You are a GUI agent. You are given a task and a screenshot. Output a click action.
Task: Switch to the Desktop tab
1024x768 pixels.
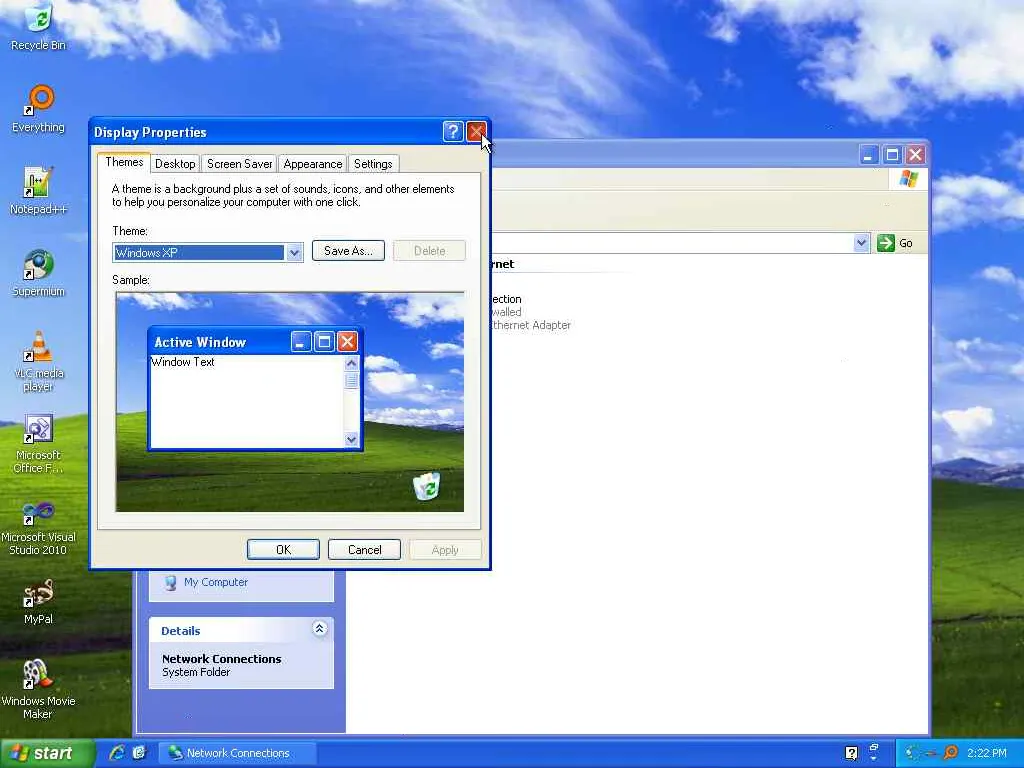pyautogui.click(x=175, y=164)
